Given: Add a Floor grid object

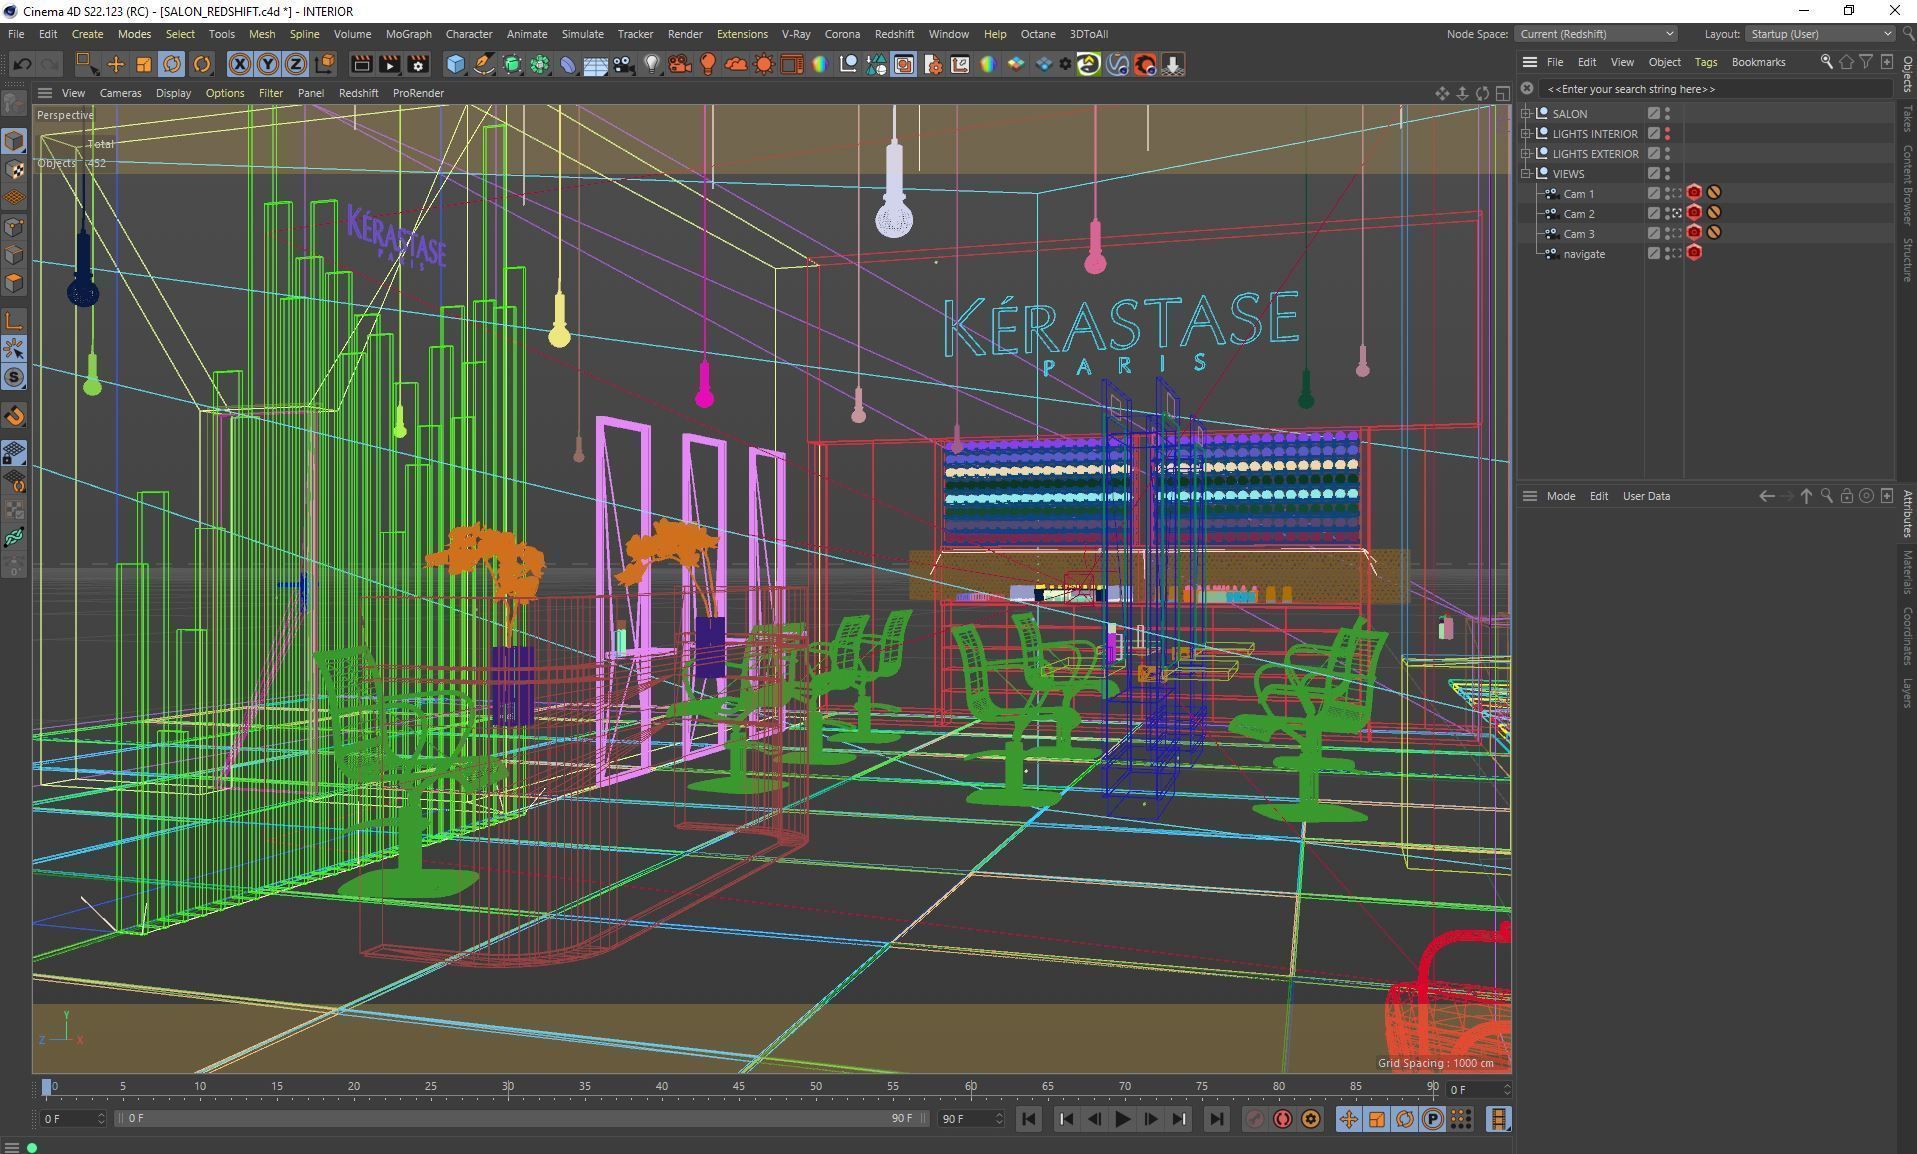Looking at the screenshot, I should (x=595, y=64).
